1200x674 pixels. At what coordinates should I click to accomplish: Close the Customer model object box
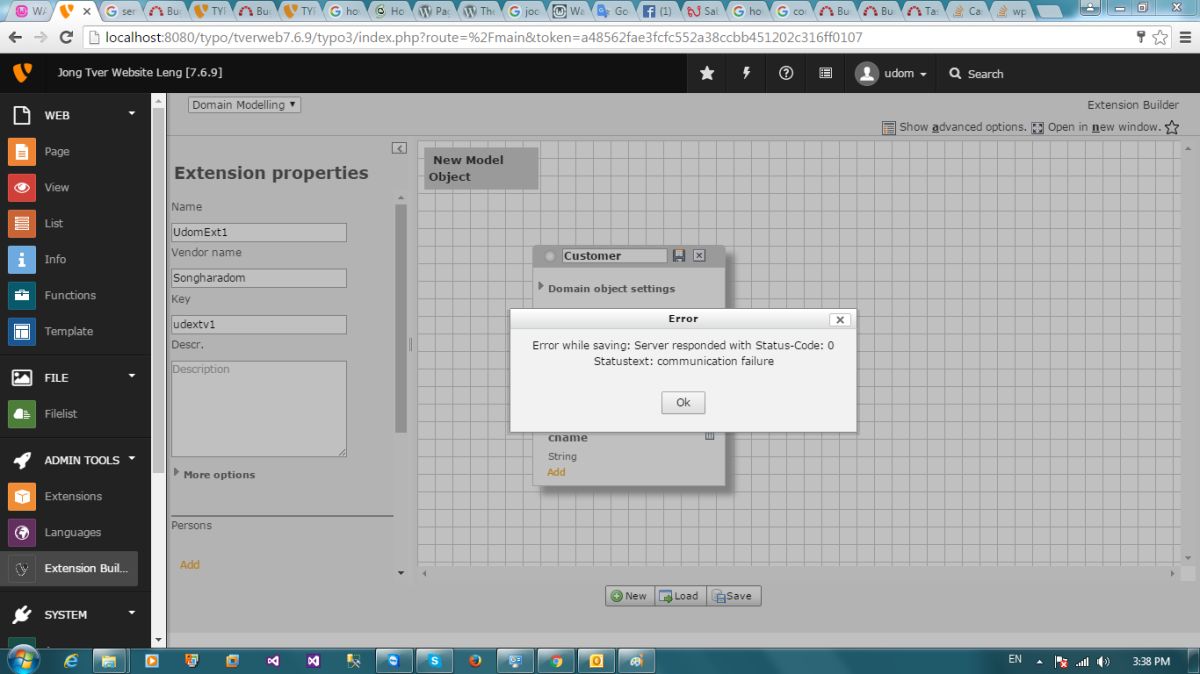699,256
